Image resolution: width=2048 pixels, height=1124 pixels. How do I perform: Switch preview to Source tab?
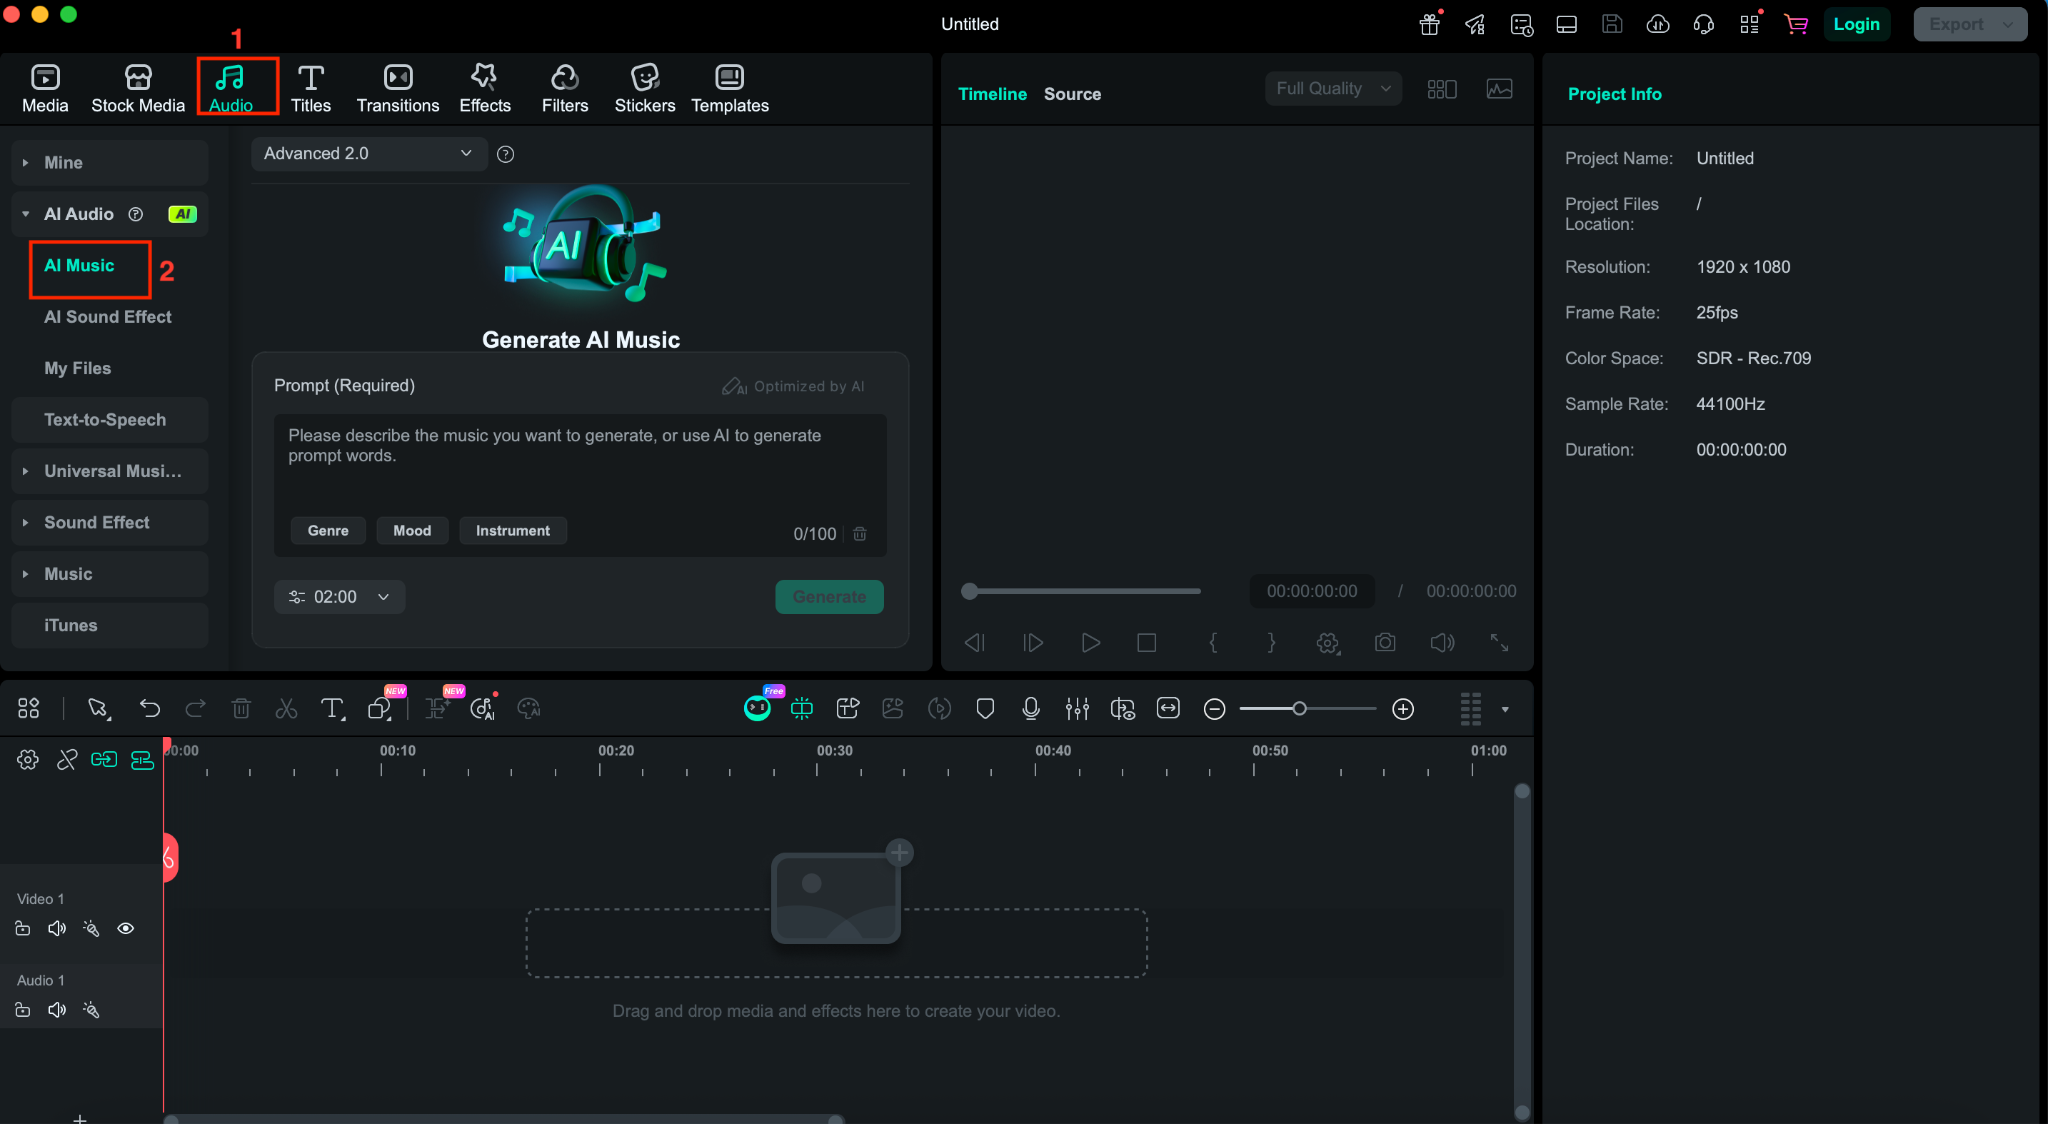(x=1072, y=94)
